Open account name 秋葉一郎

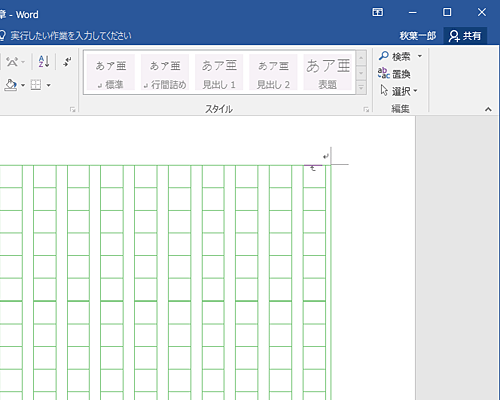(418, 36)
